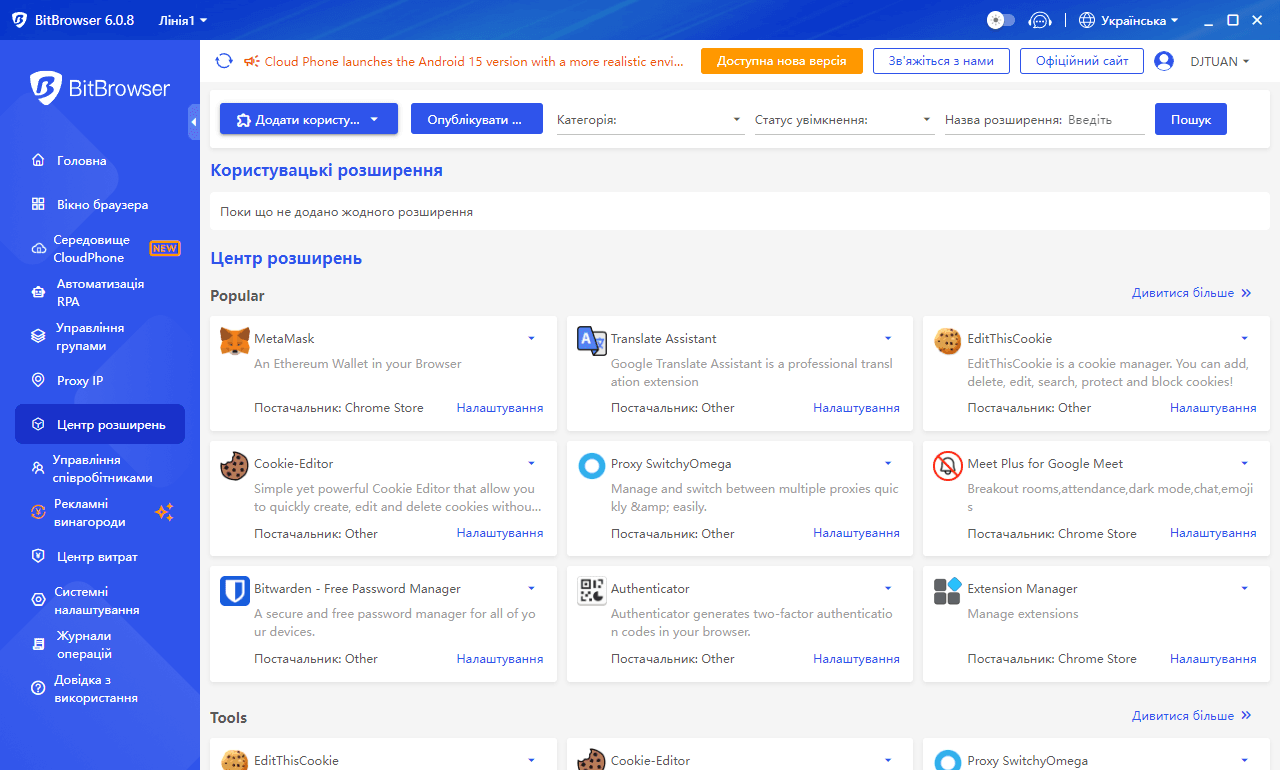Click the refresh icon beside the announcement

coord(224,61)
